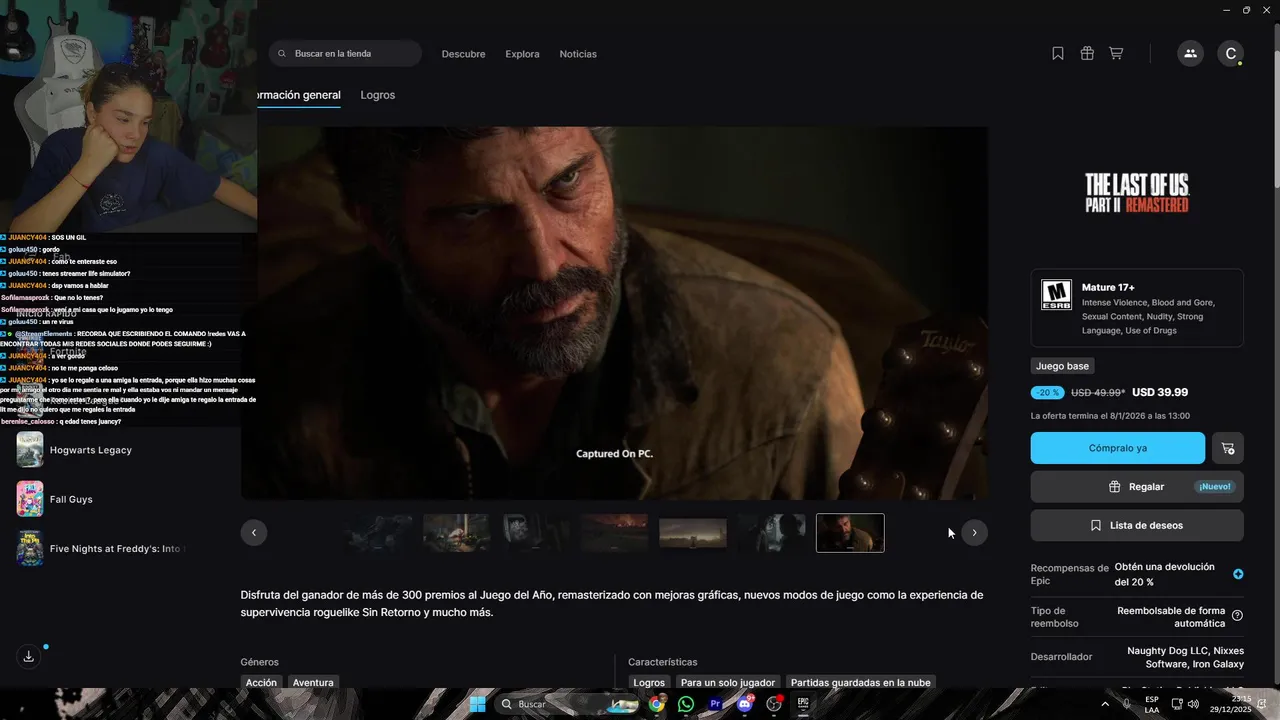Image resolution: width=1280 pixels, height=720 pixels.
Task: Open the volume control in system tray
Action: pyautogui.click(x=1194, y=704)
